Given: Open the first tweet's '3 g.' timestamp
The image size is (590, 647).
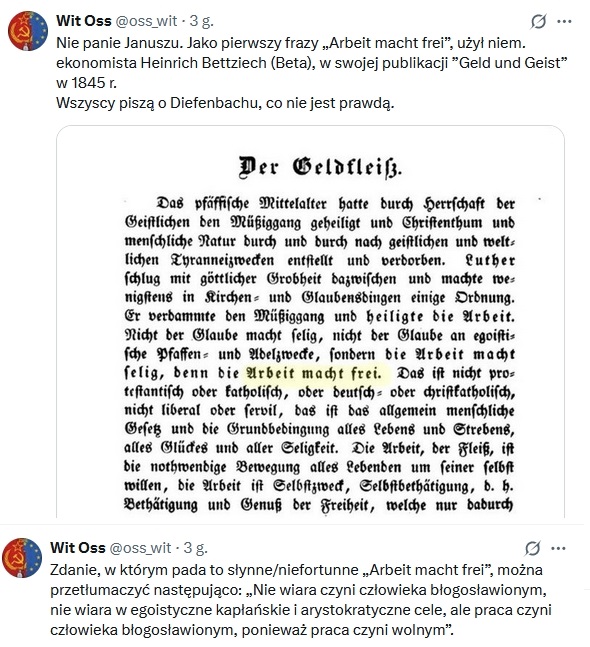Looking at the screenshot, I should coord(201,21).
